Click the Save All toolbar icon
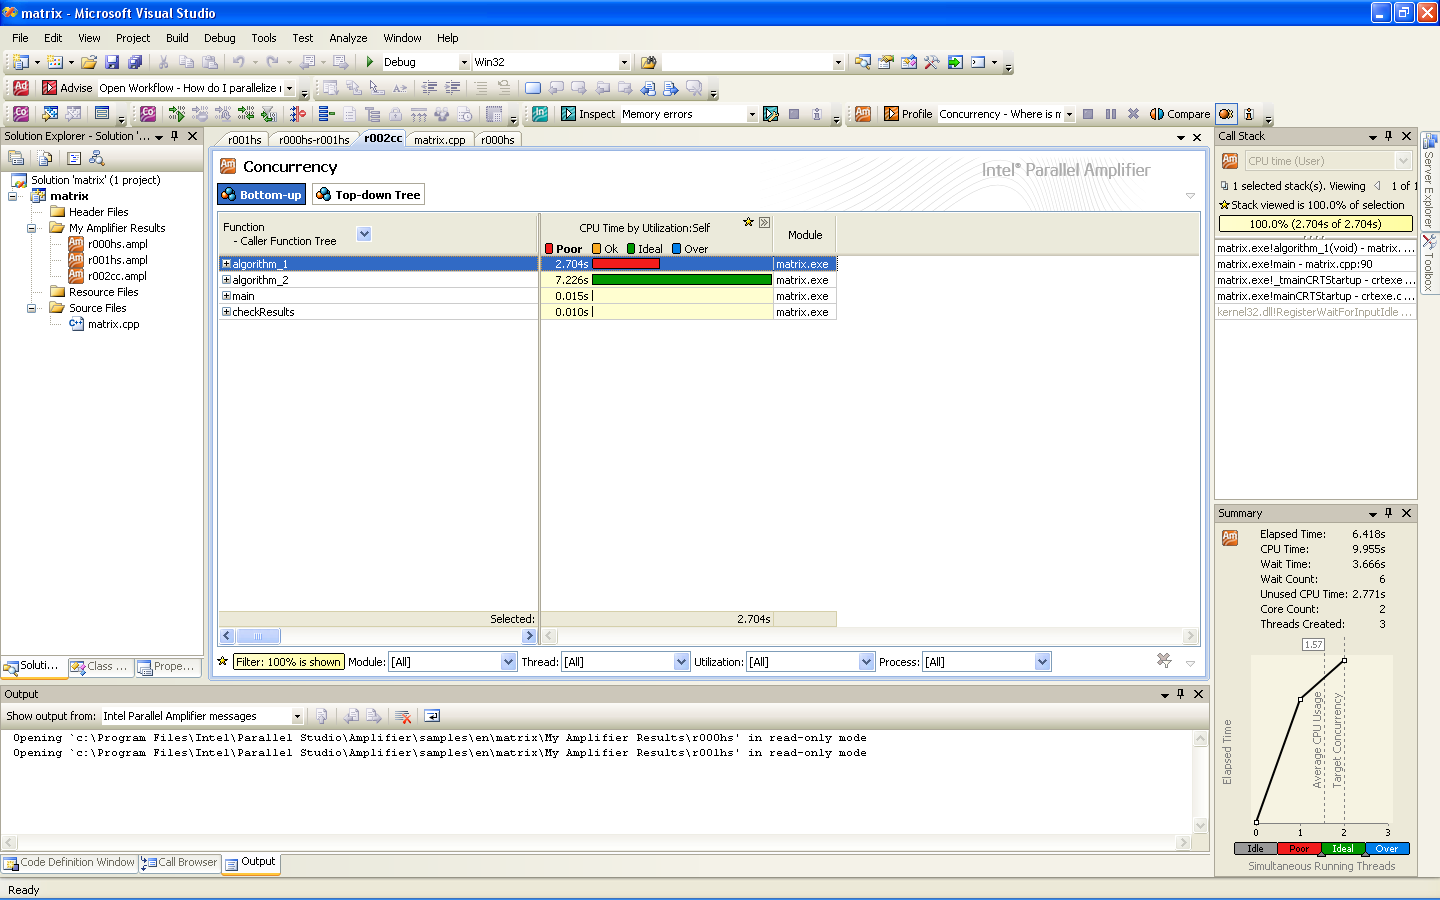 tap(135, 62)
